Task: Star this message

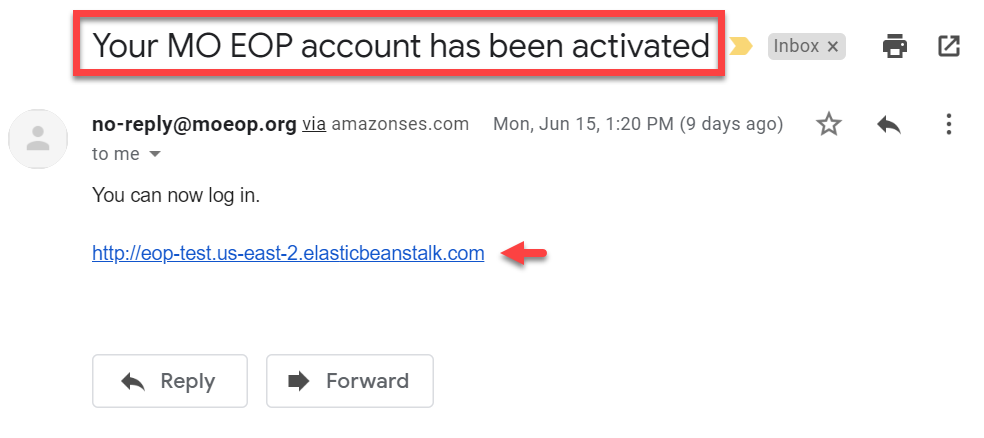Action: 829,124
